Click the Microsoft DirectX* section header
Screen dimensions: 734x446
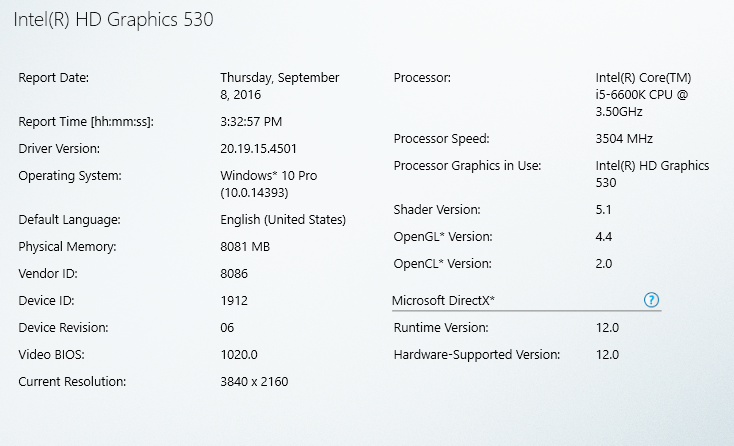443,300
